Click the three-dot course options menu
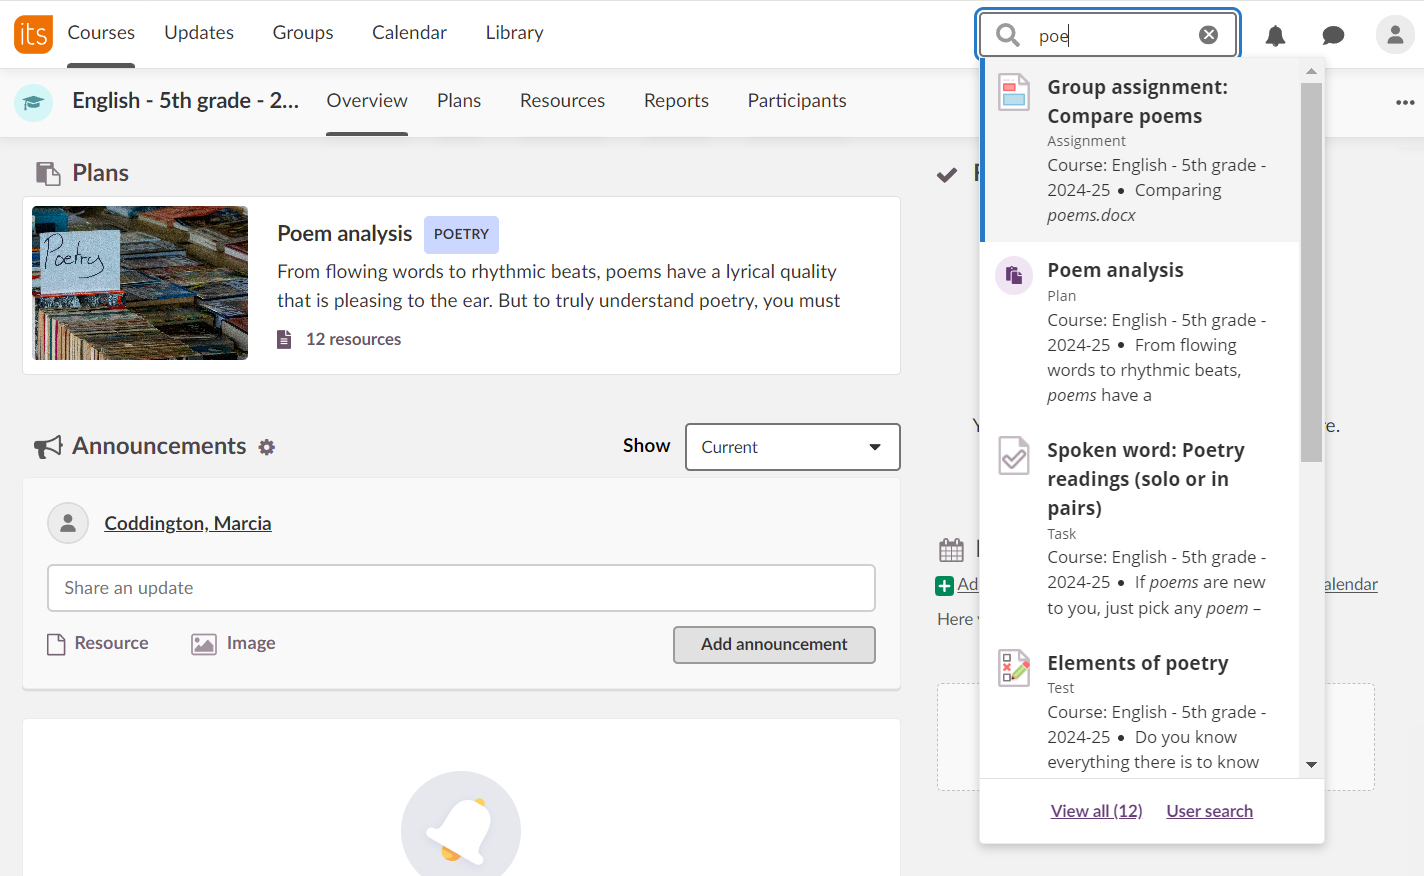This screenshot has height=876, width=1424. point(1404,102)
